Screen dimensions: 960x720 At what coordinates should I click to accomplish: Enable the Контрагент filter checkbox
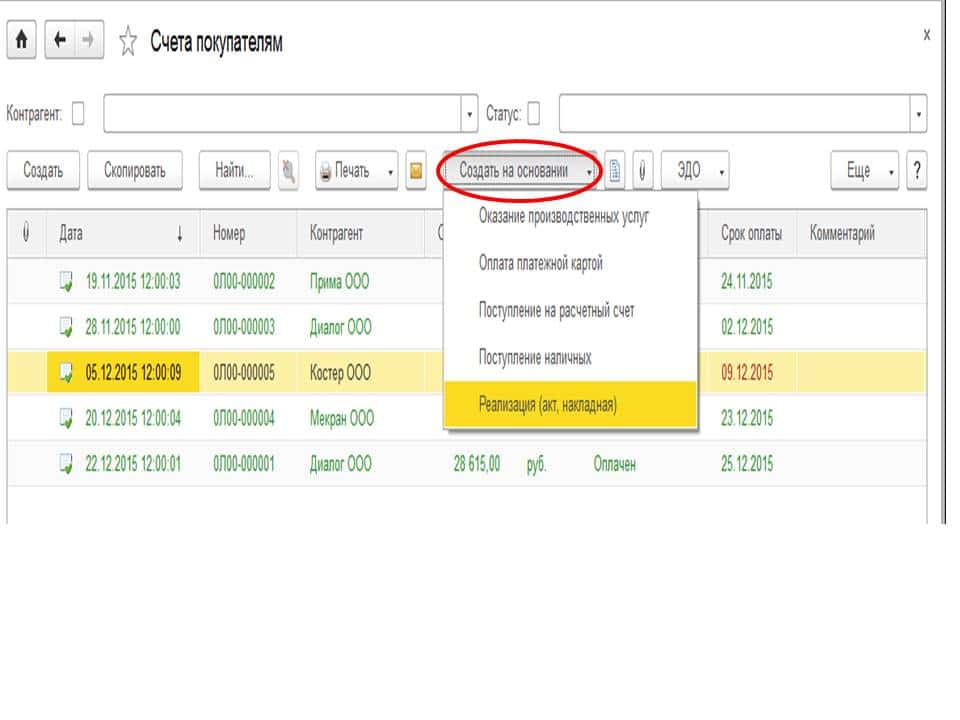(78, 113)
